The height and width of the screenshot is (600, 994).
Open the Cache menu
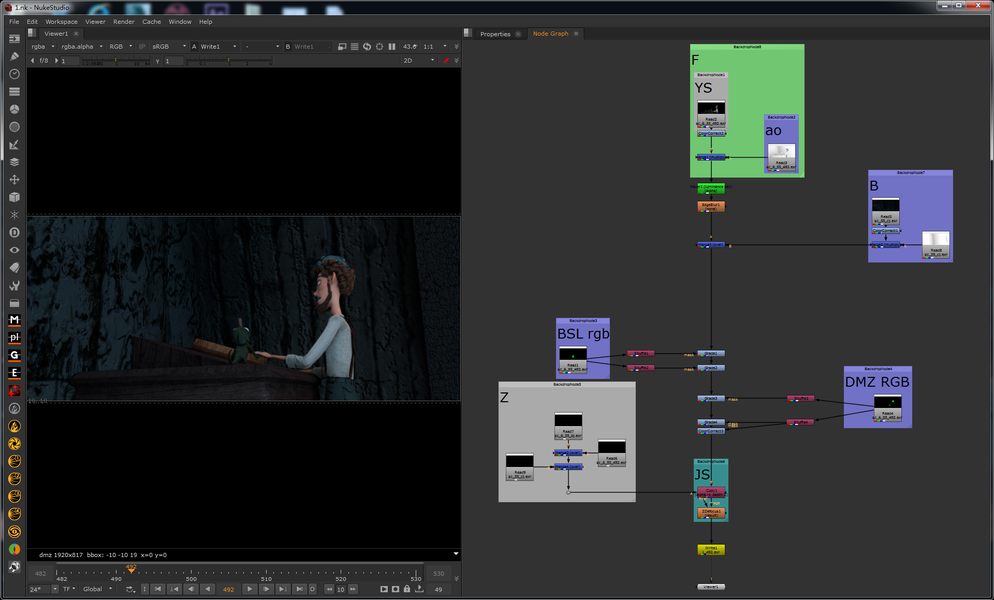[152, 22]
